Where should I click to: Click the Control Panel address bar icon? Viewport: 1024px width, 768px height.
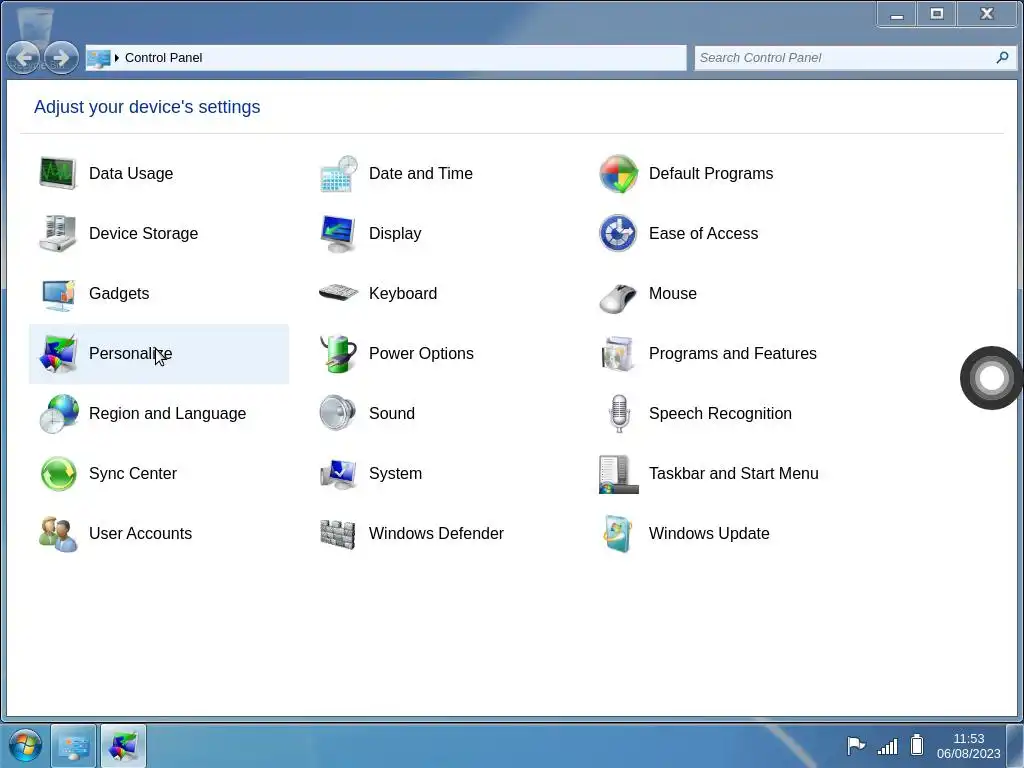[x=99, y=58]
